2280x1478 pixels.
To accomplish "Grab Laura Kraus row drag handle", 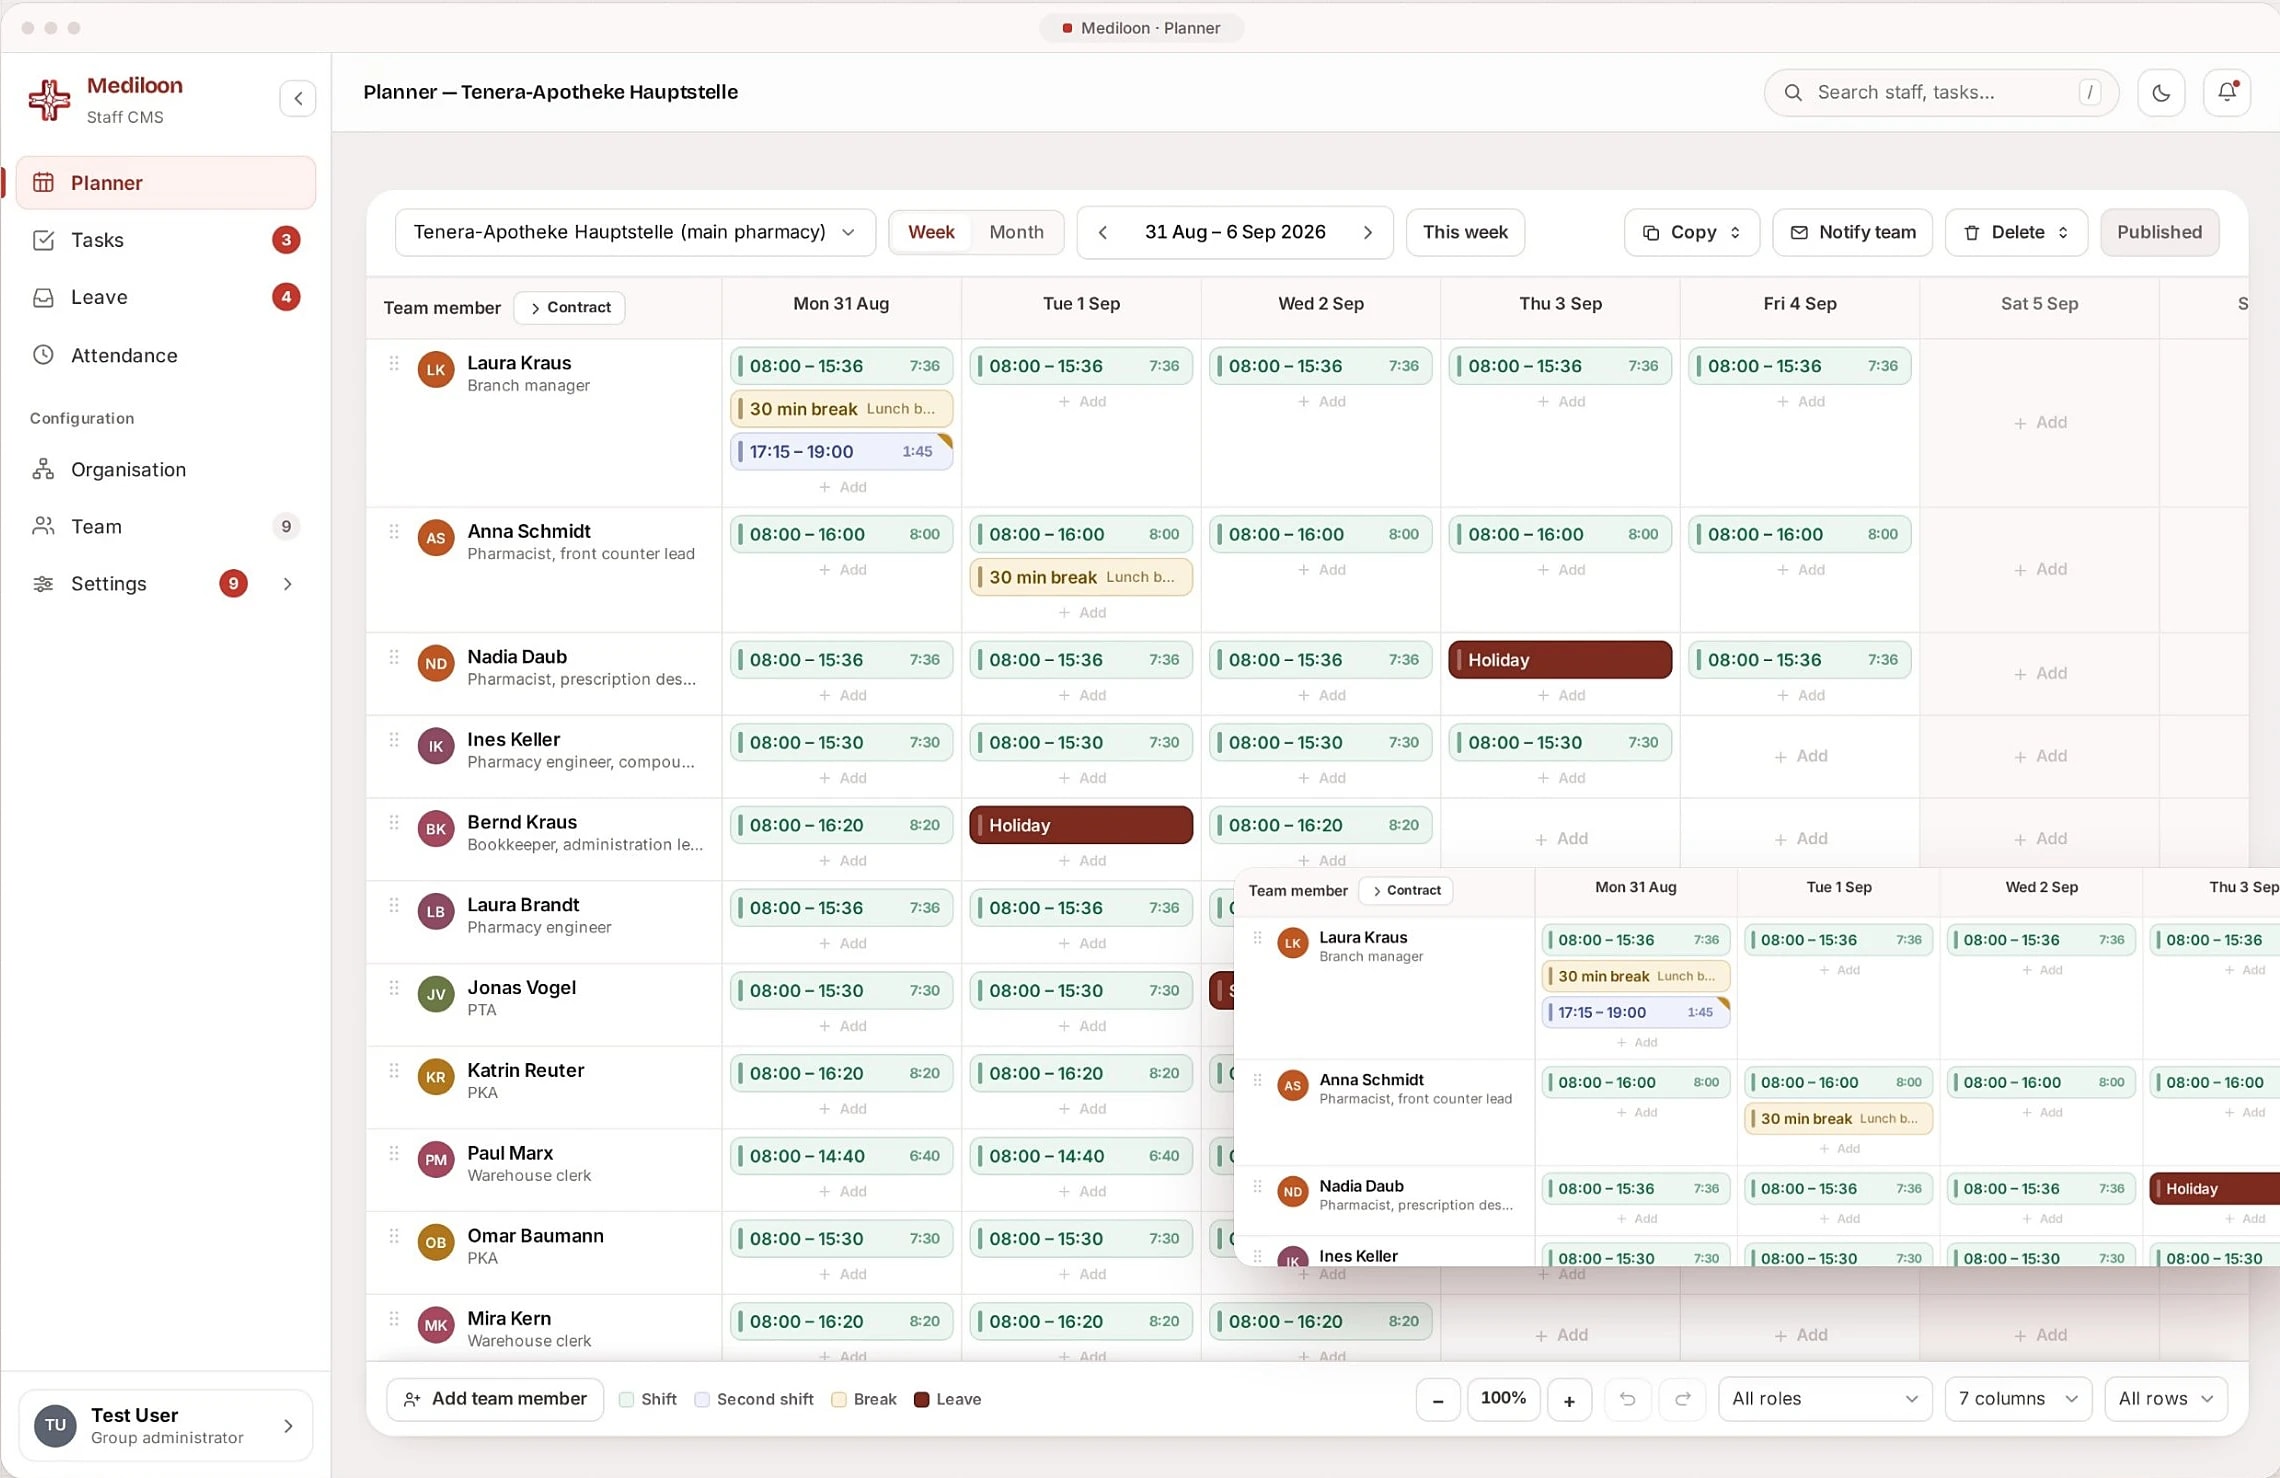I will click(394, 364).
